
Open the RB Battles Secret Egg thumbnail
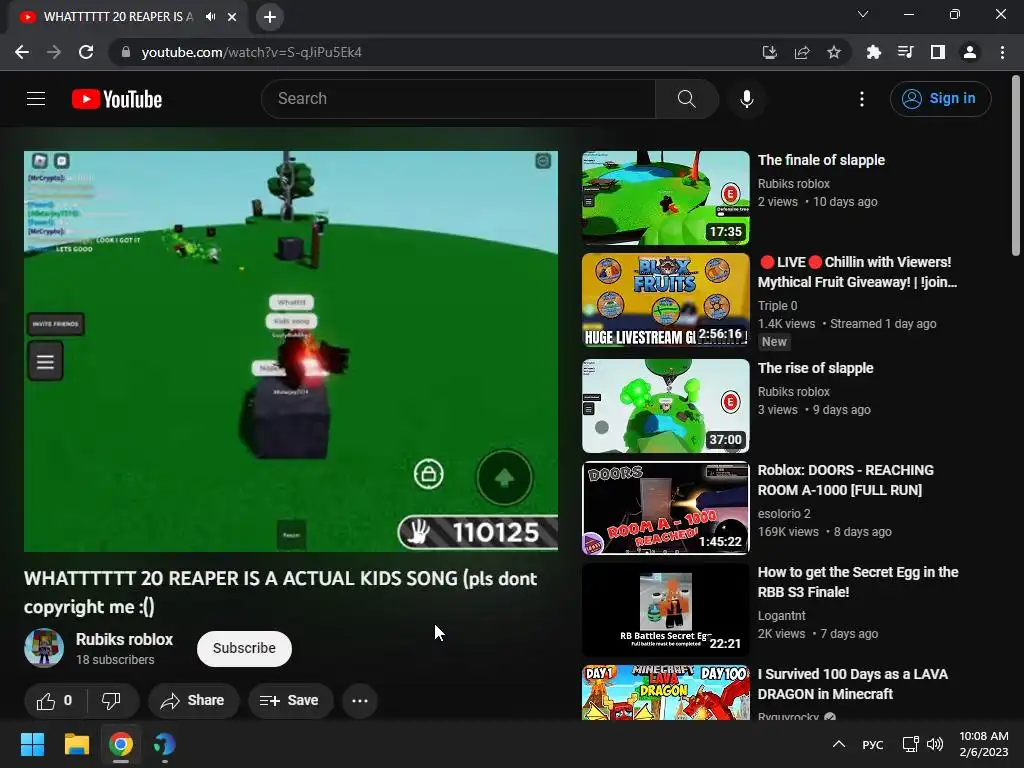pyautogui.click(x=665, y=609)
